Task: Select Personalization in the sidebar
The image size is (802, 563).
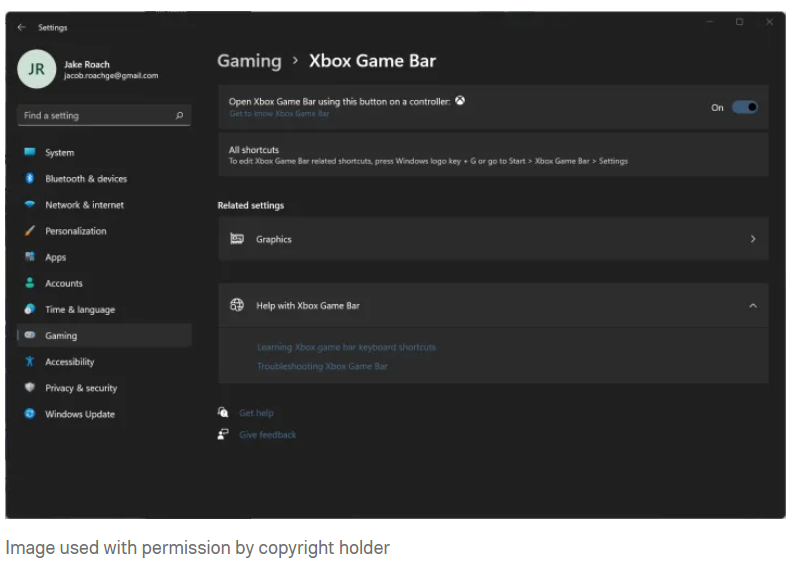Action: [x=104, y=231]
